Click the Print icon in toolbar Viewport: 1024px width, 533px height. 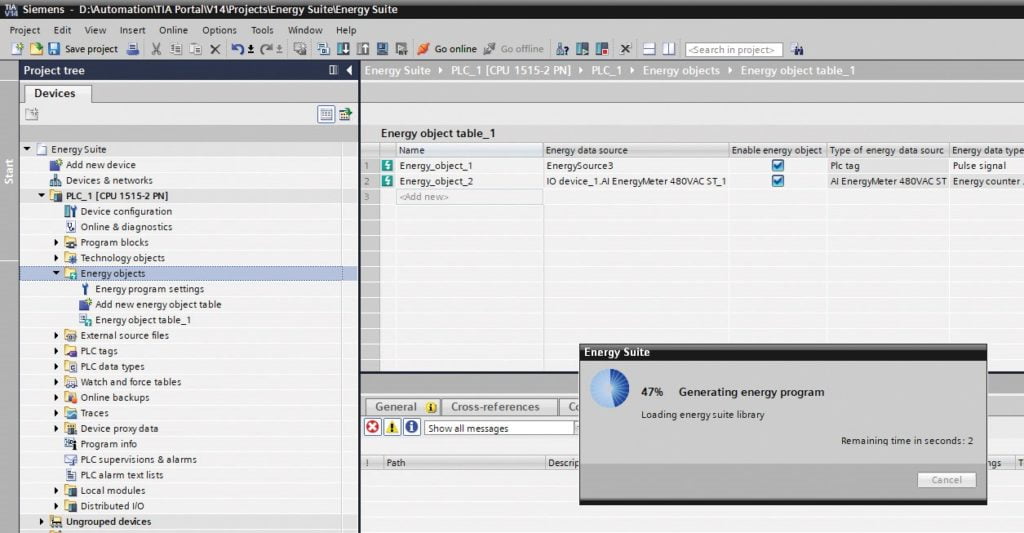133,49
